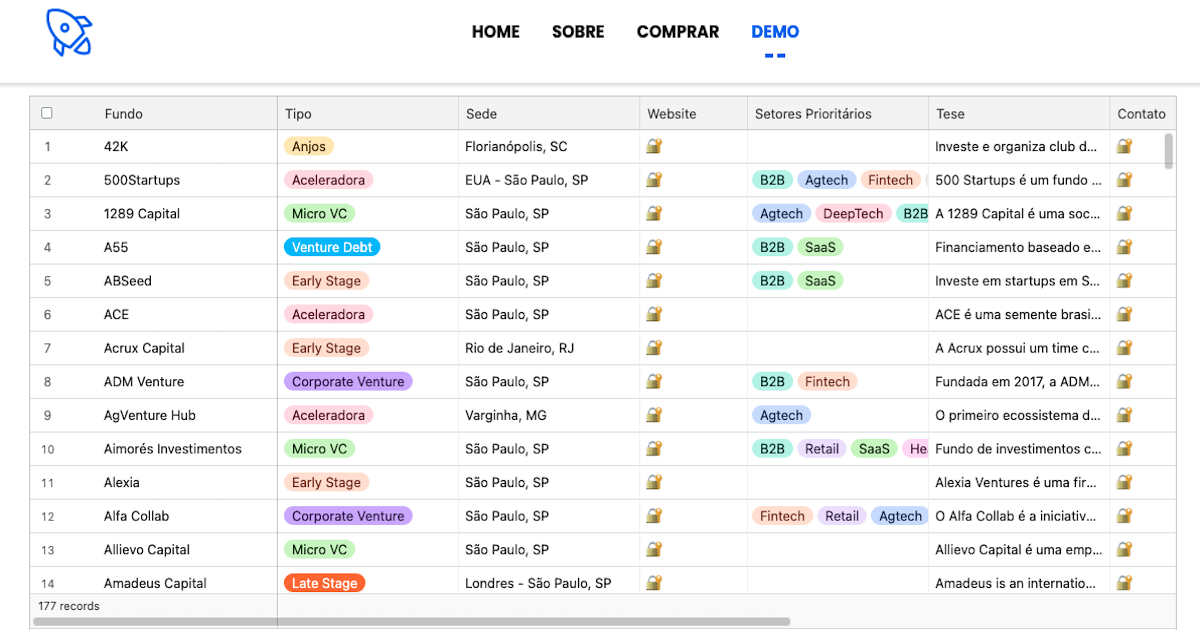Screen dimensions: 1200x630
Task: Click the Contato lock icon for 1289 Capital
Action: 1124,213
